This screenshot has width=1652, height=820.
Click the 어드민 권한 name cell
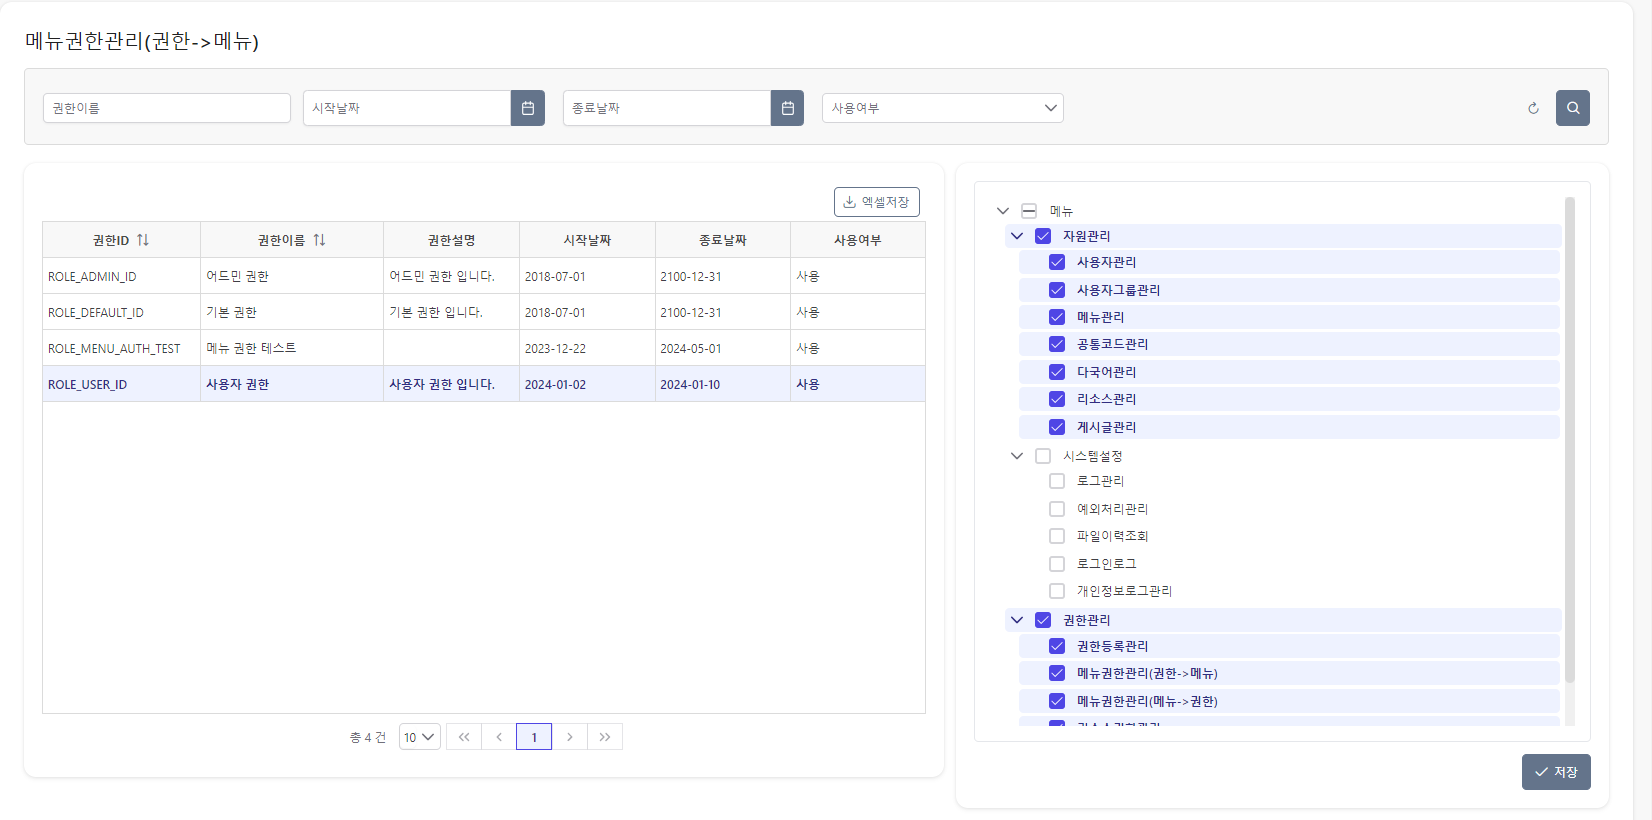point(292,276)
